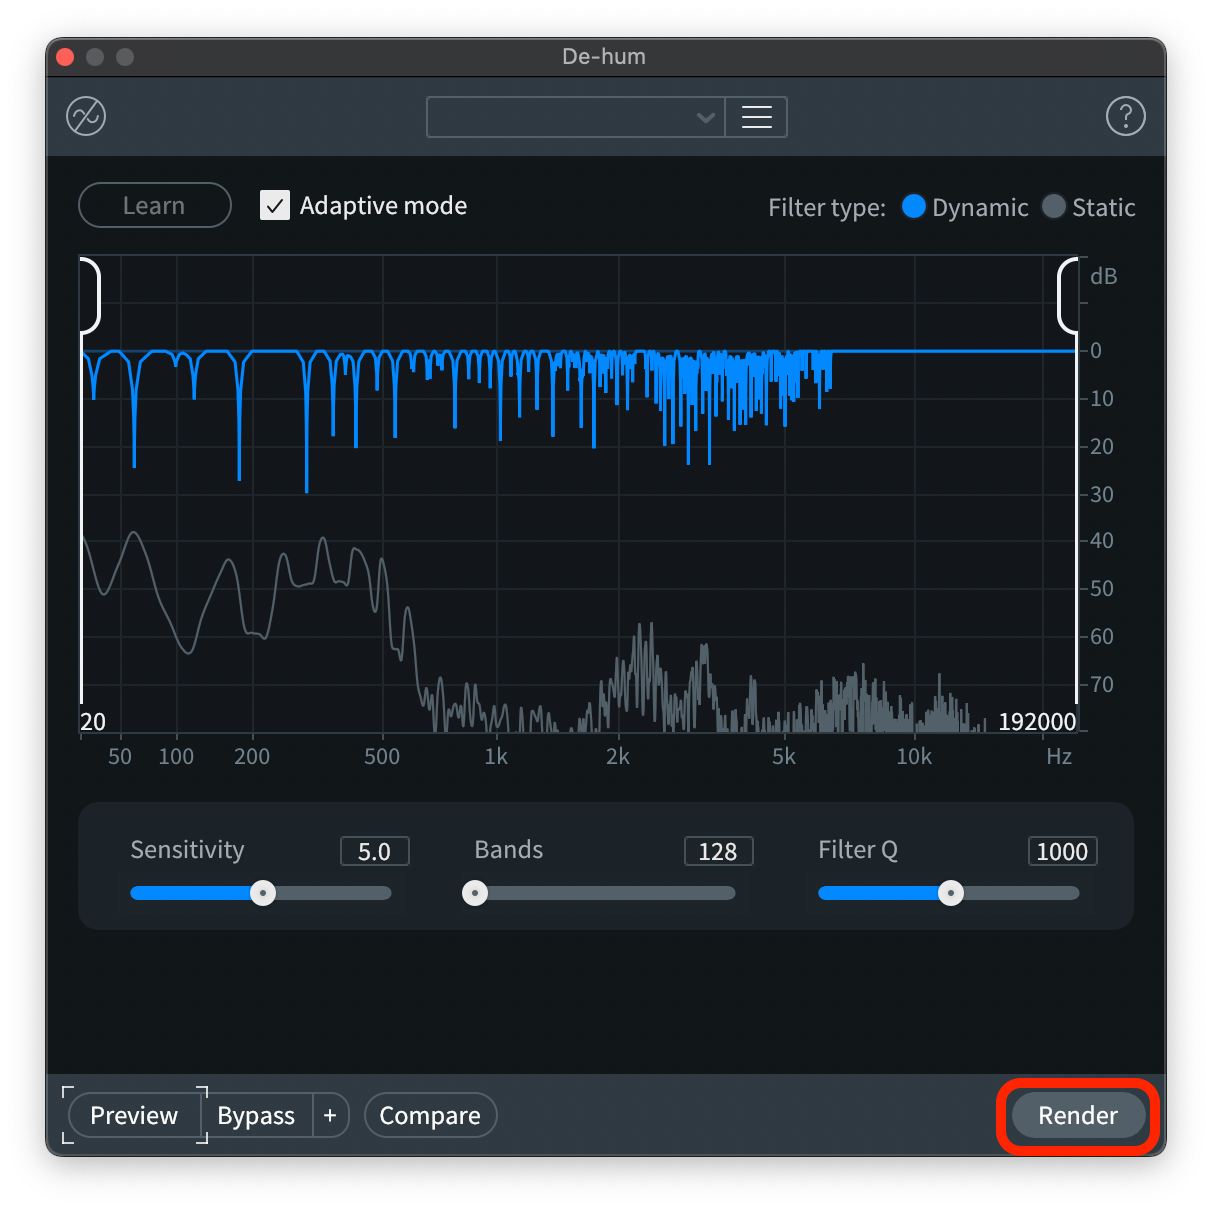Click the Bands value field showing 128
This screenshot has width=1212, height=1210.
pos(718,851)
